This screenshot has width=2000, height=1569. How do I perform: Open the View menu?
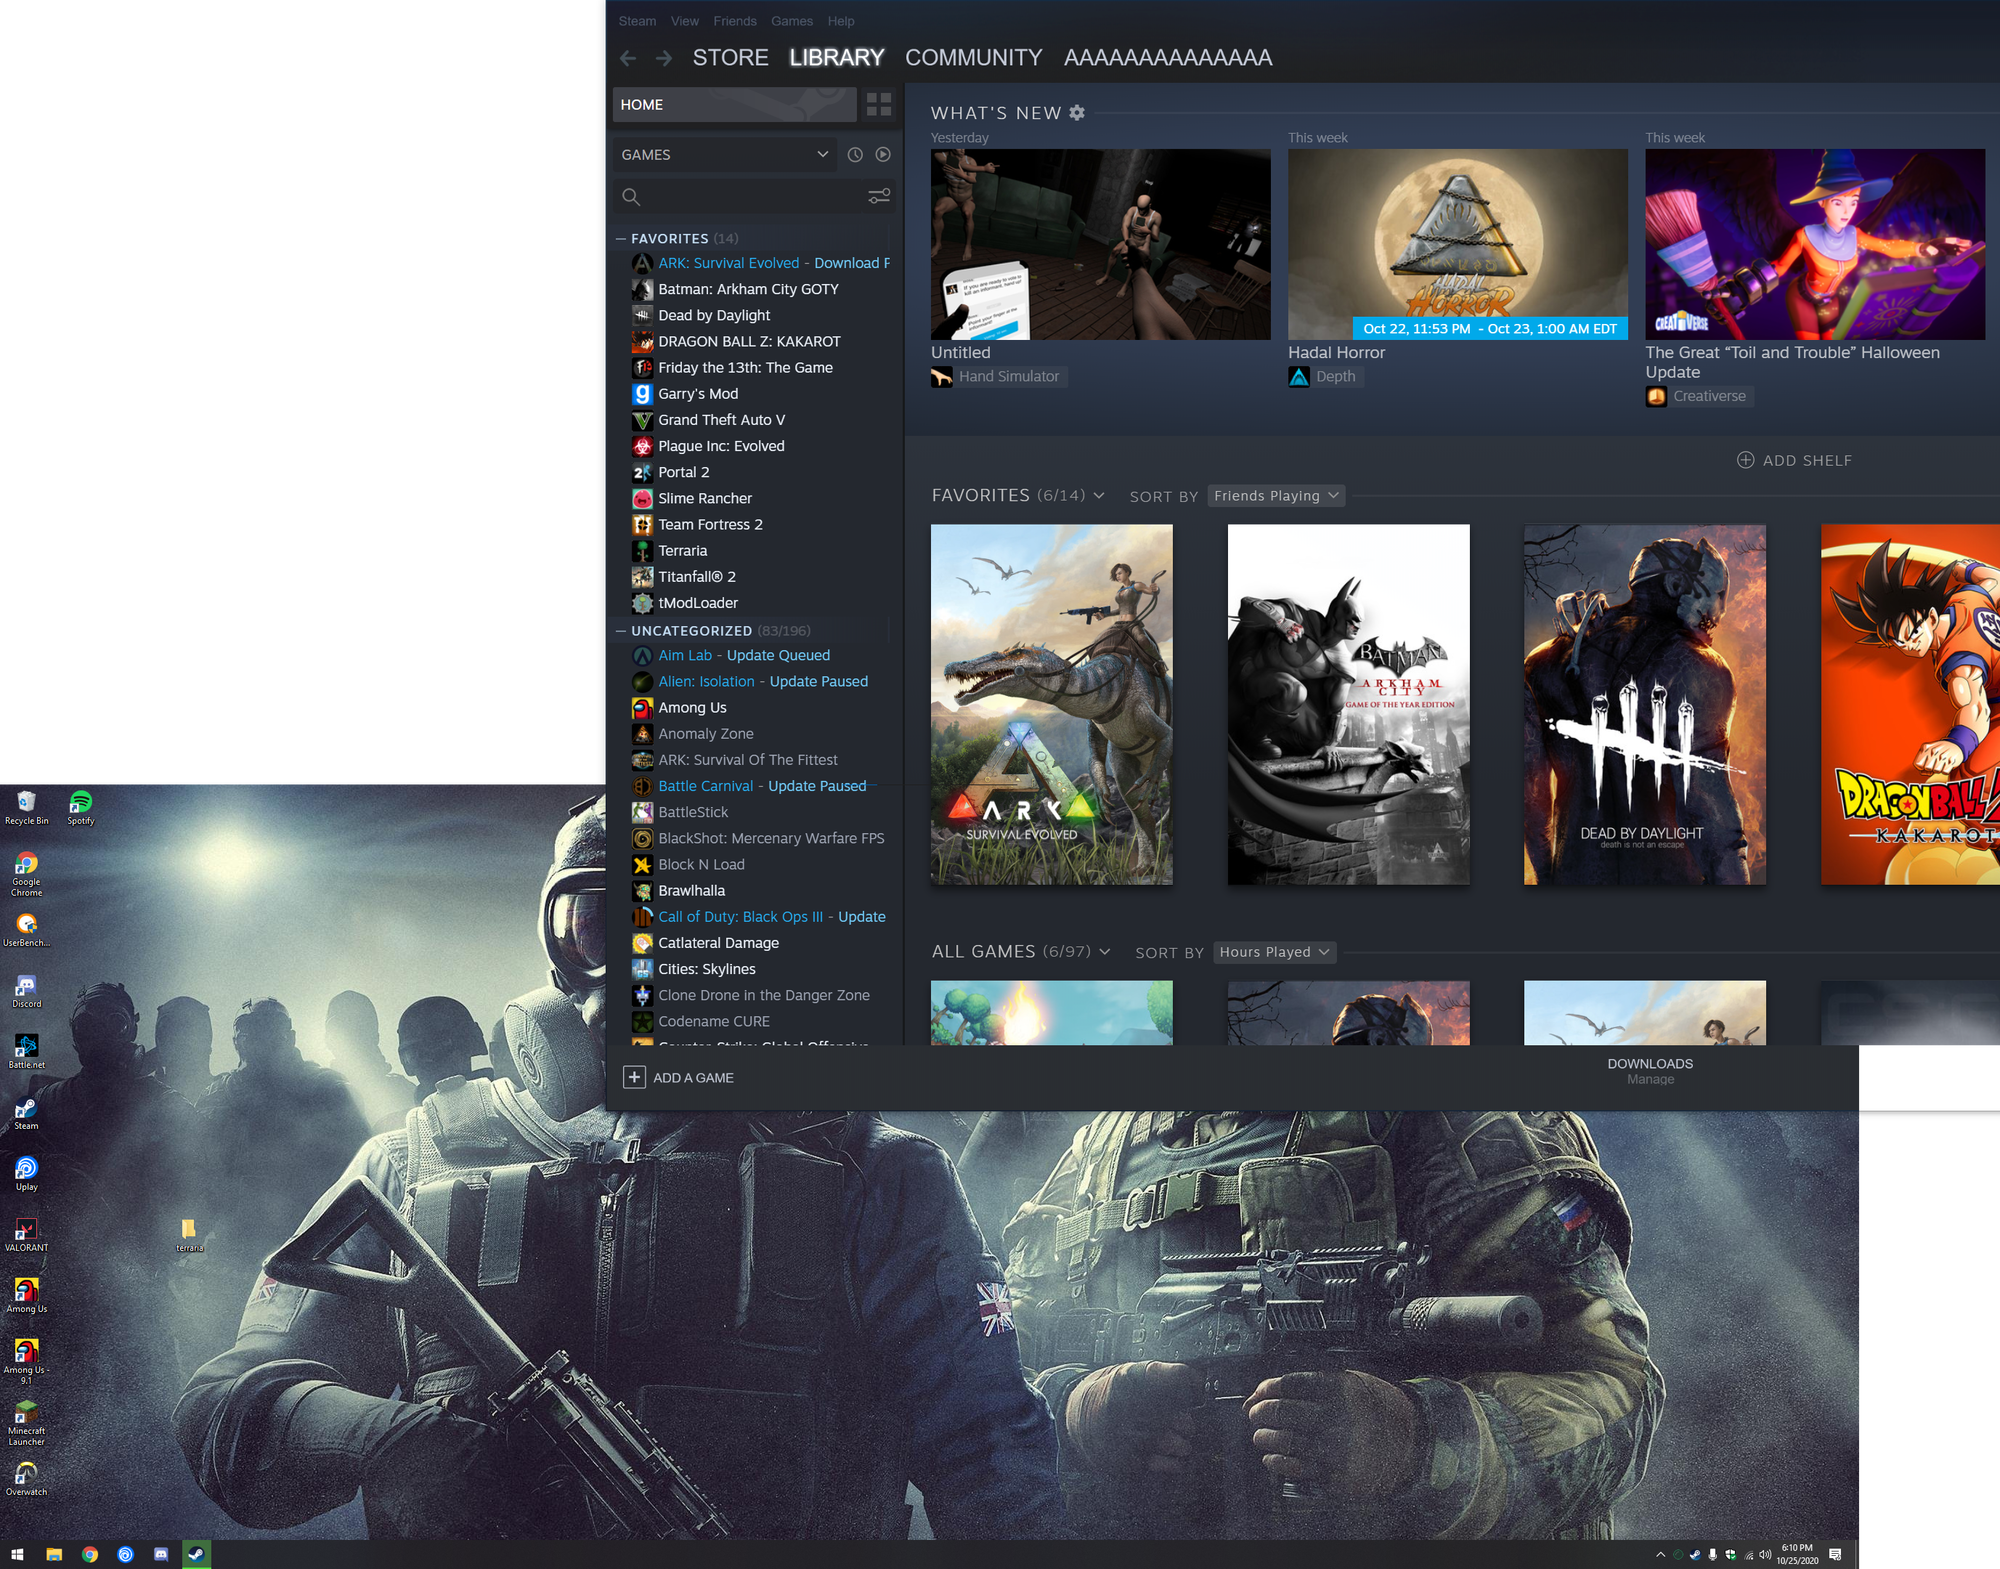pos(685,21)
